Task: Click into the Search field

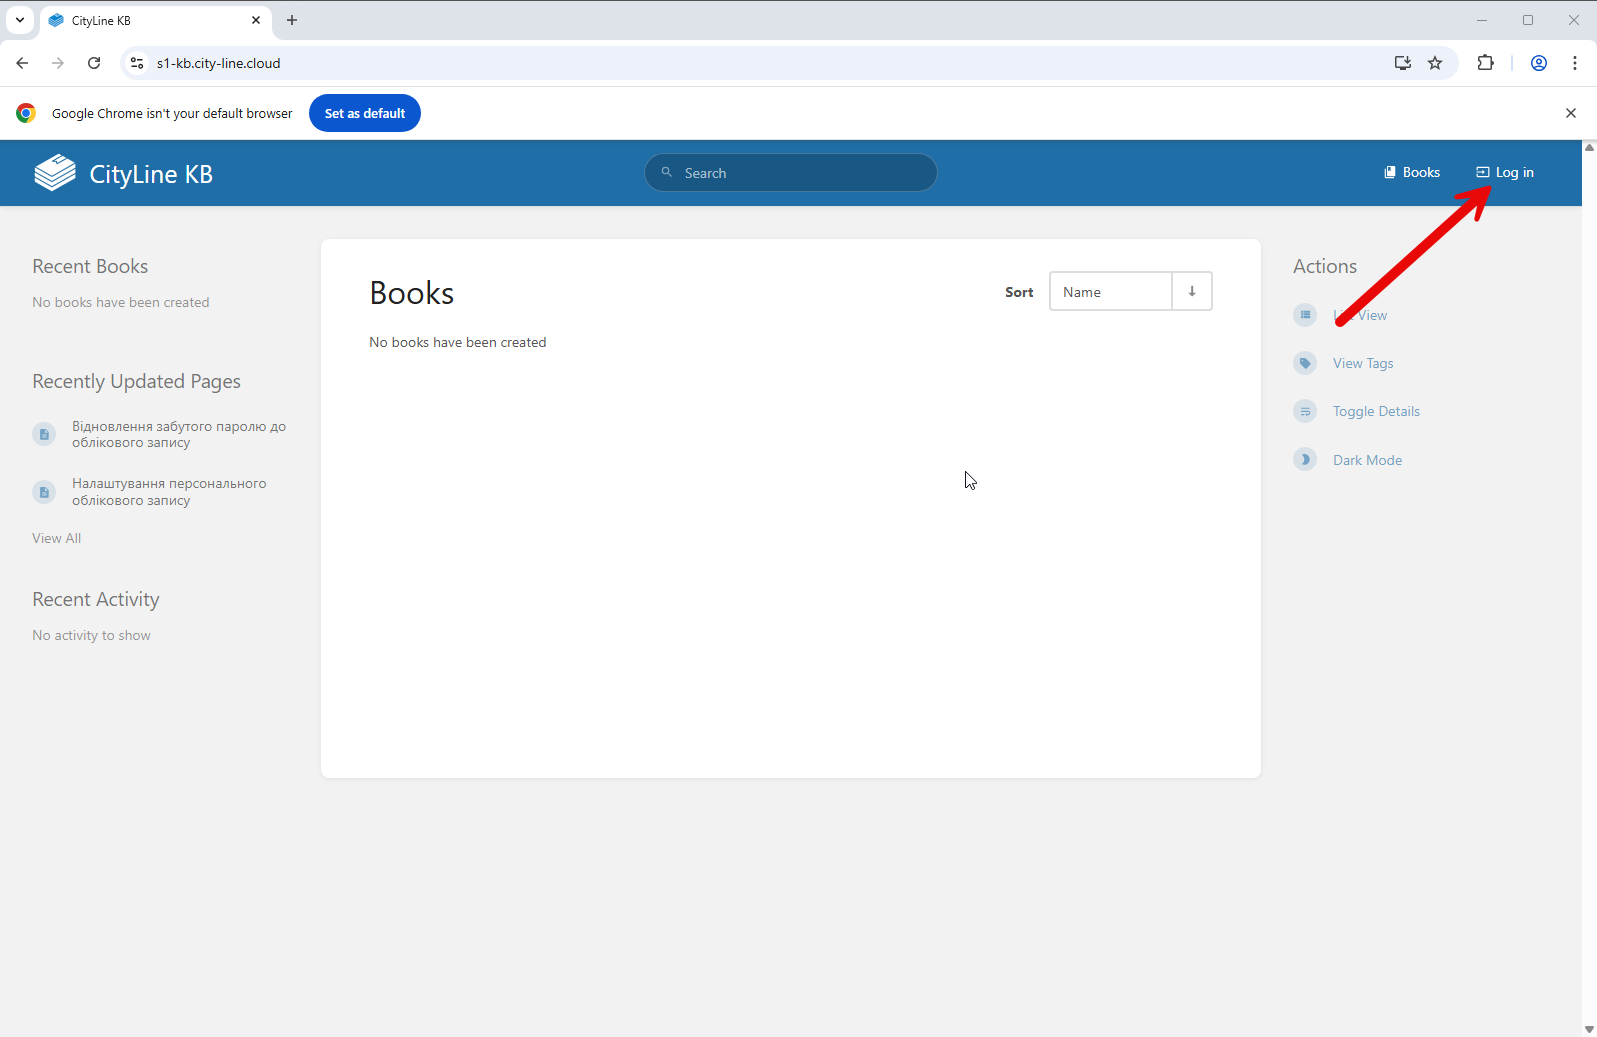Action: coord(800,173)
